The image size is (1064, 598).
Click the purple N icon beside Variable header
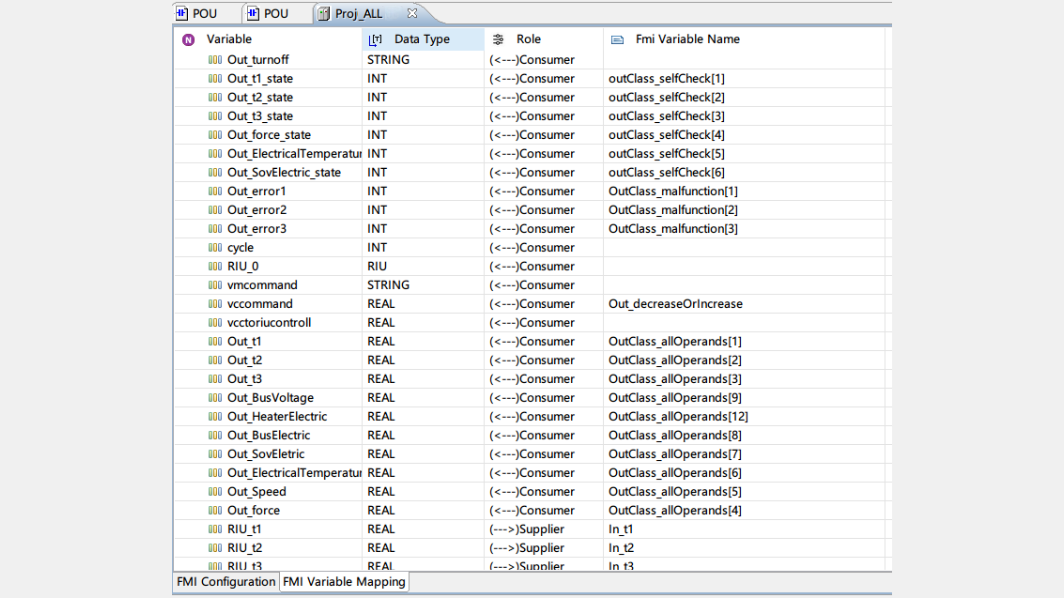tap(188, 40)
